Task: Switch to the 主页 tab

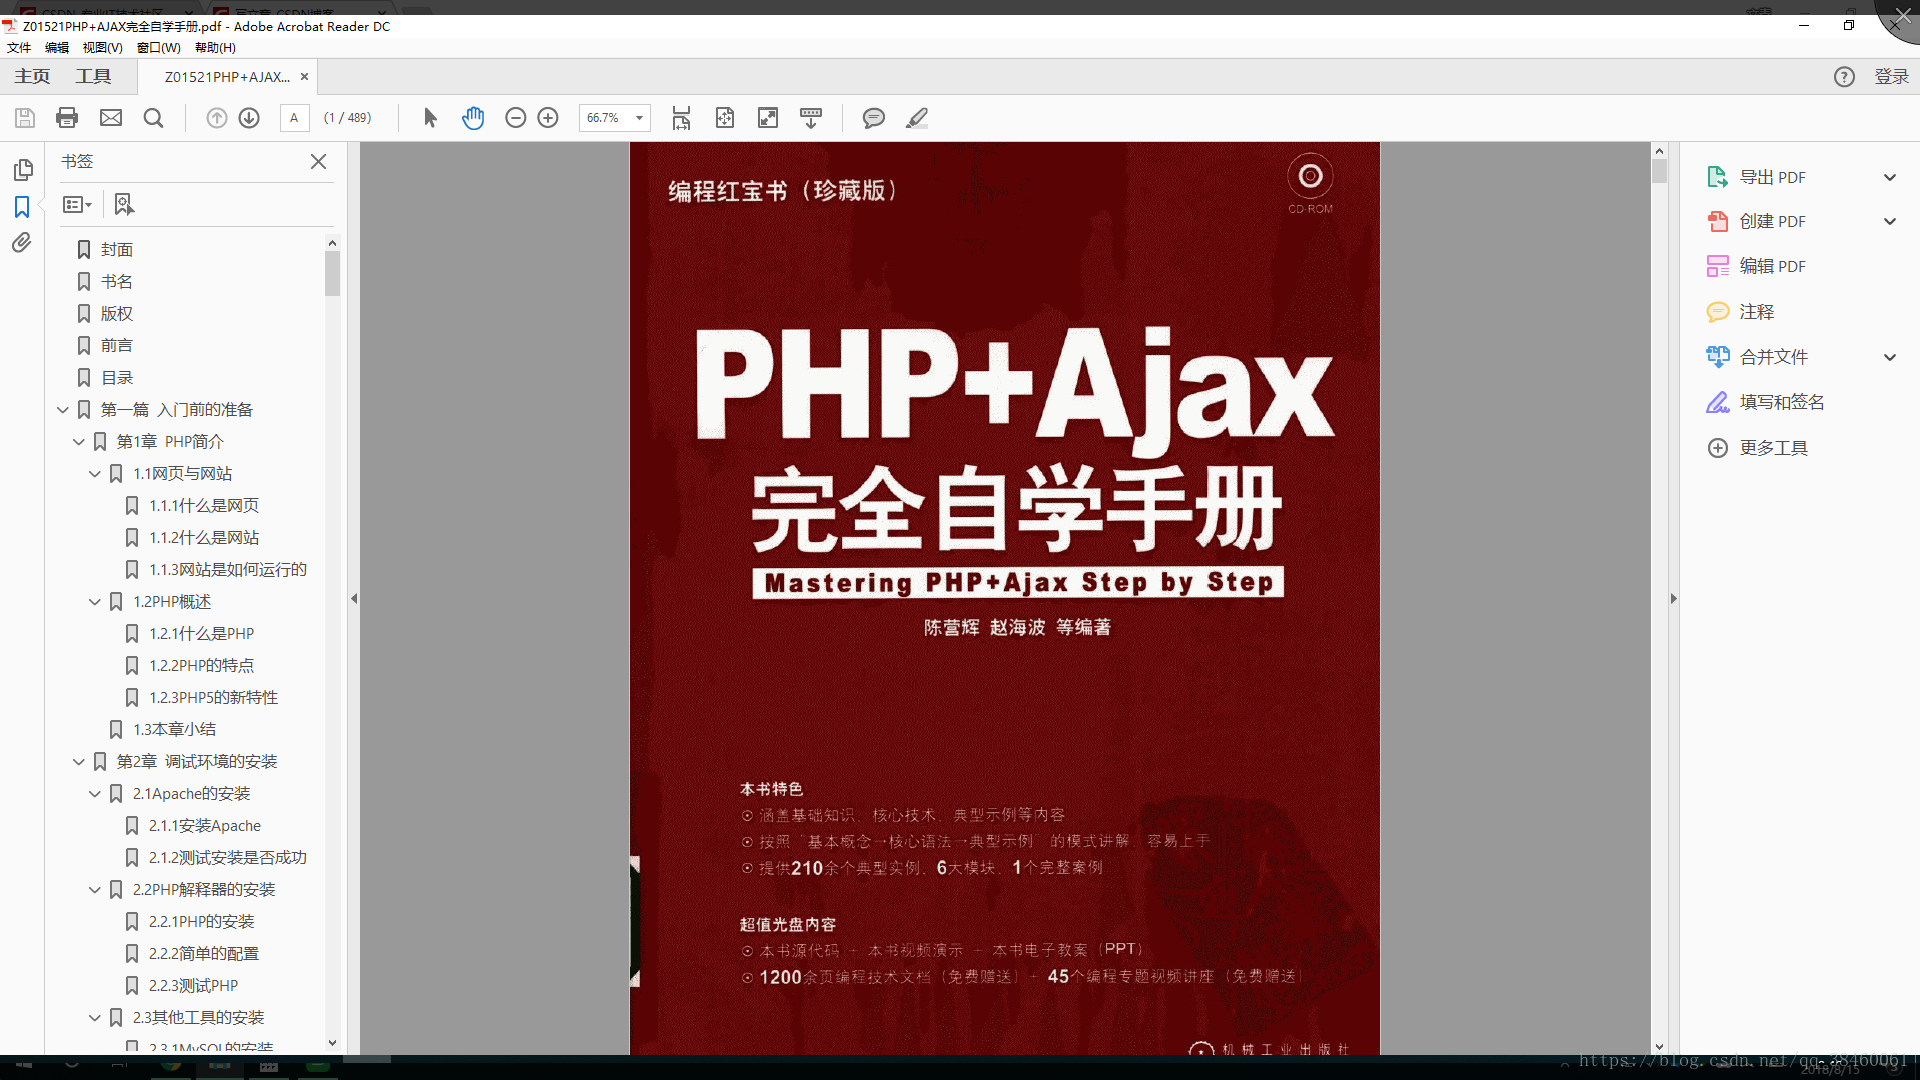Action: pos(32,77)
